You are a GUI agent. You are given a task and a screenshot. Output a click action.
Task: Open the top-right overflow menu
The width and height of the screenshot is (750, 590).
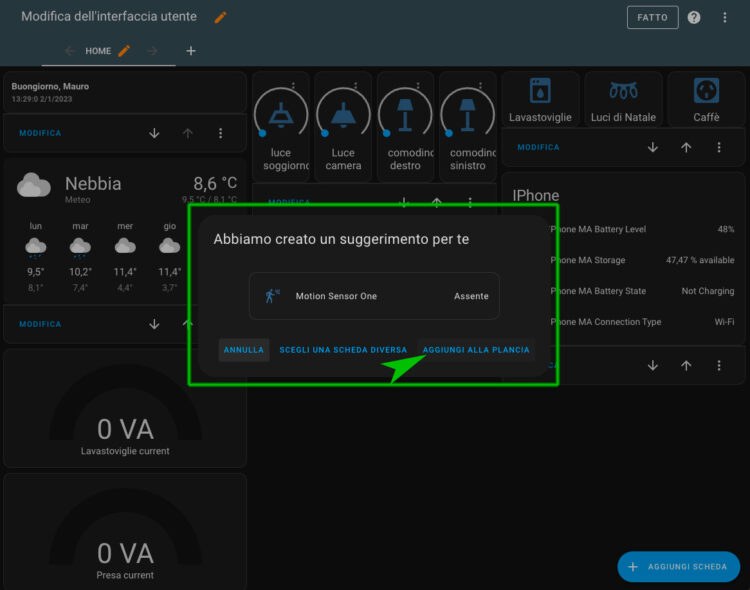click(725, 17)
